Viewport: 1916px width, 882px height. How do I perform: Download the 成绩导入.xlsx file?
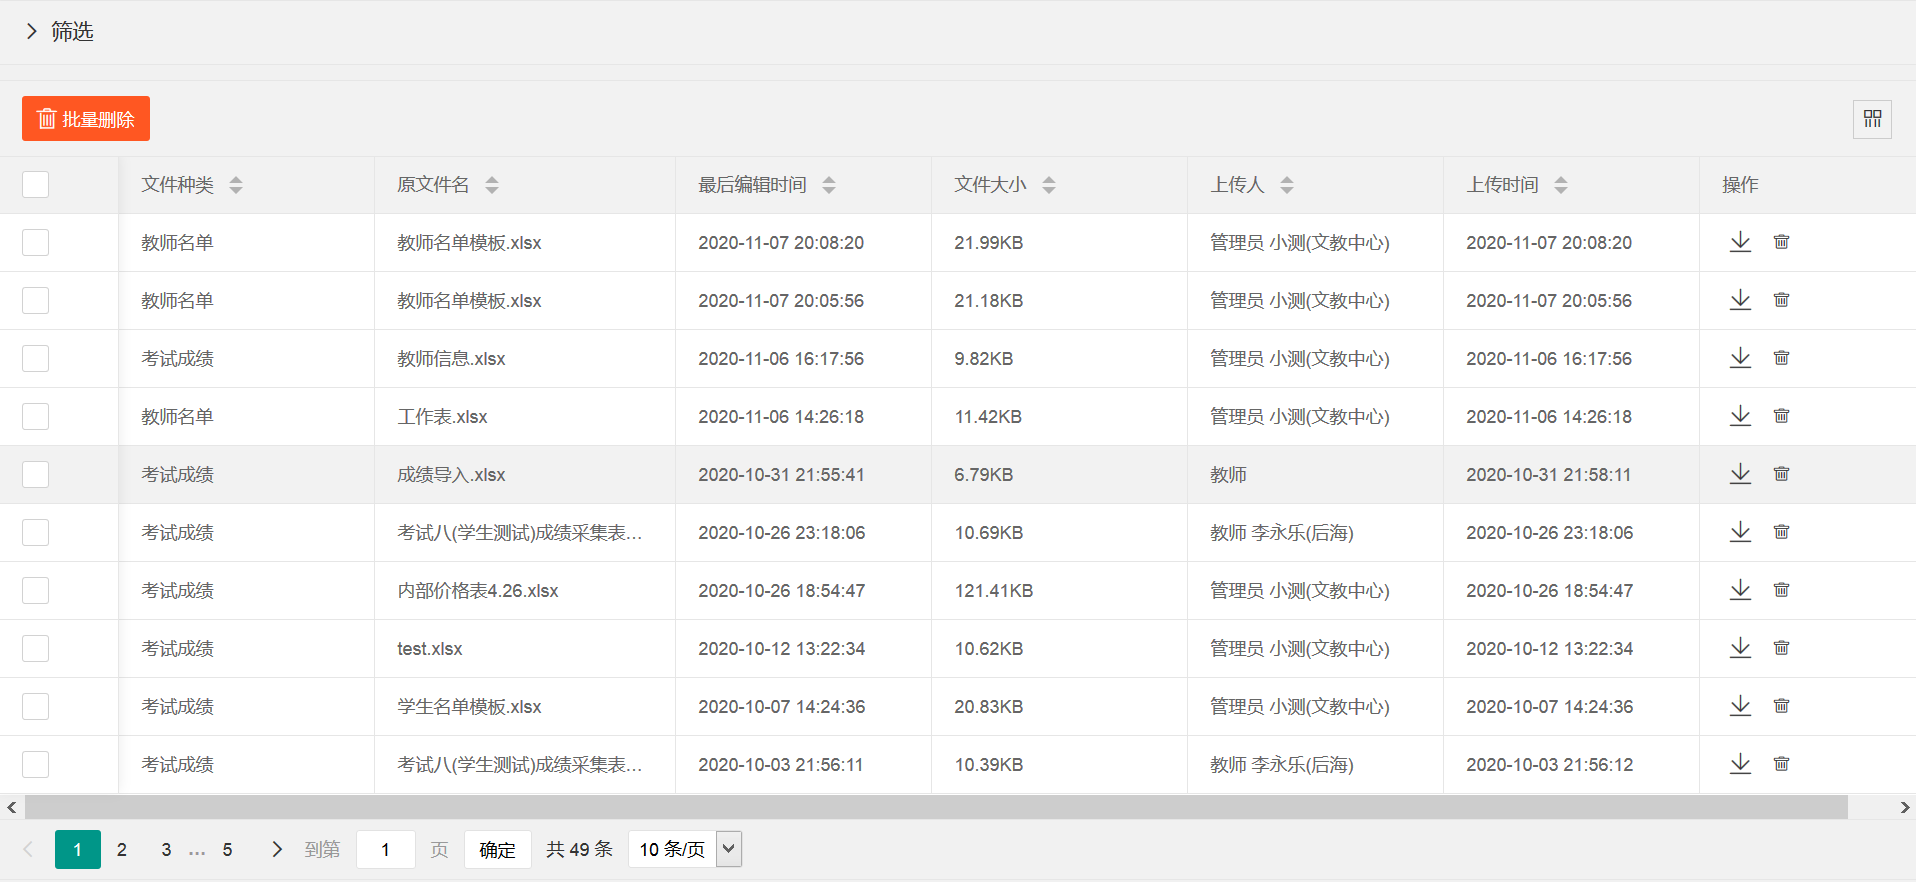point(1740,474)
